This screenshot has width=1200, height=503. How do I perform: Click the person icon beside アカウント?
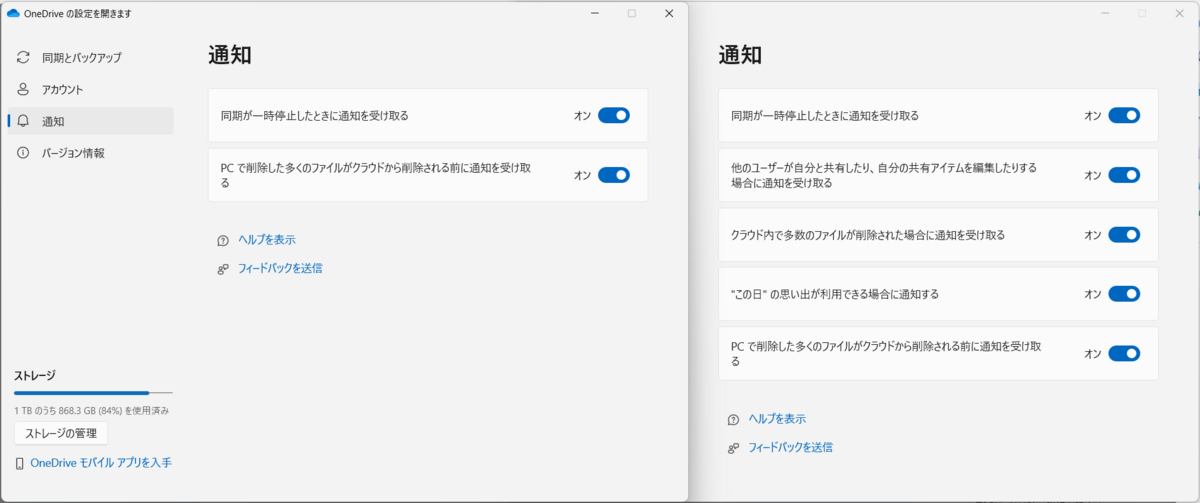coord(23,89)
